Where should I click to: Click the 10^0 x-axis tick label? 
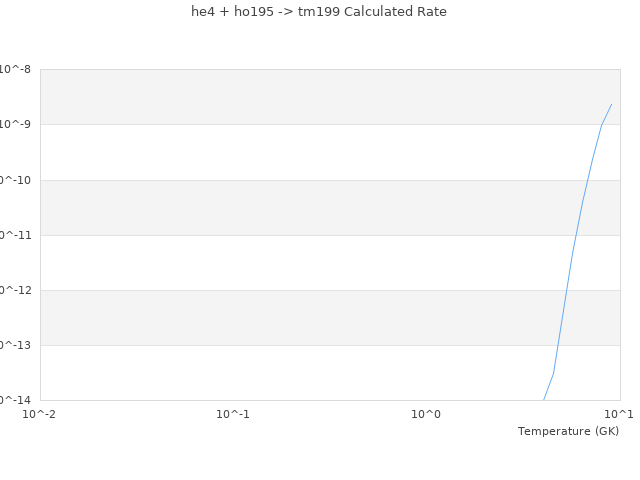(426, 414)
